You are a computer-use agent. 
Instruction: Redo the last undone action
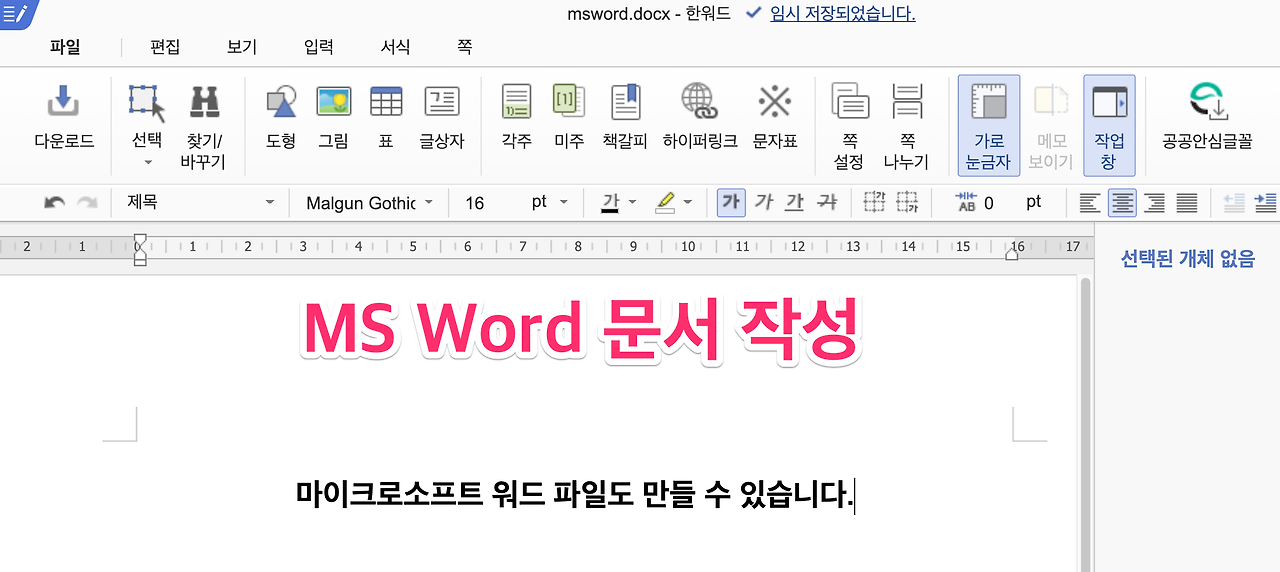pos(87,203)
